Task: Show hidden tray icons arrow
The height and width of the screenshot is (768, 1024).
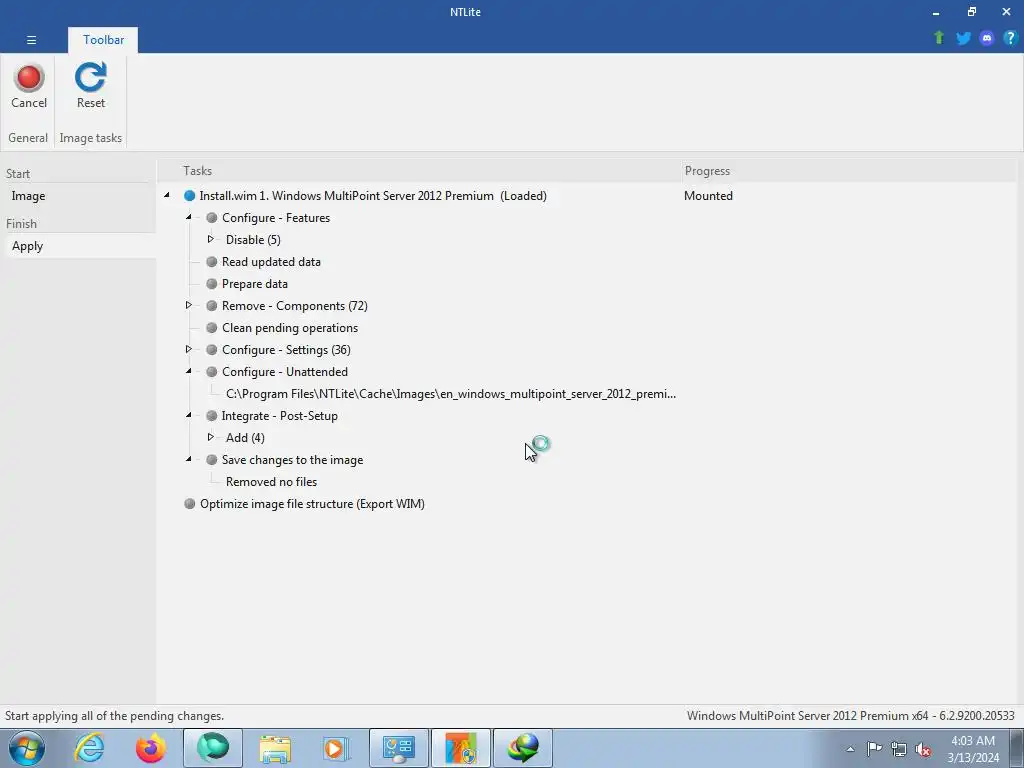Action: (x=850, y=749)
